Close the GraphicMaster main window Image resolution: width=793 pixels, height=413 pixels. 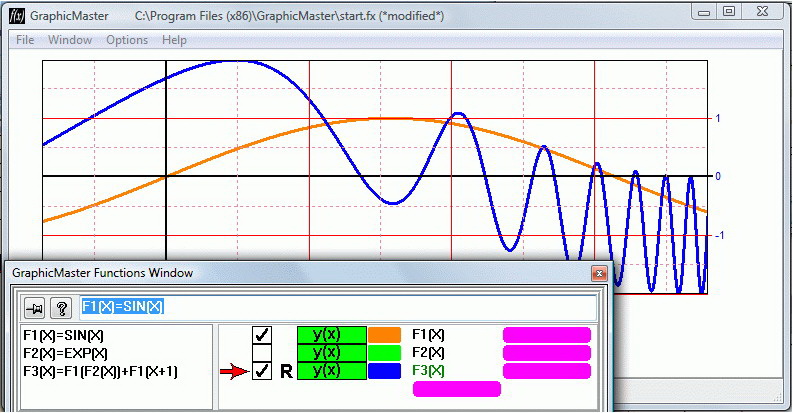click(x=762, y=12)
